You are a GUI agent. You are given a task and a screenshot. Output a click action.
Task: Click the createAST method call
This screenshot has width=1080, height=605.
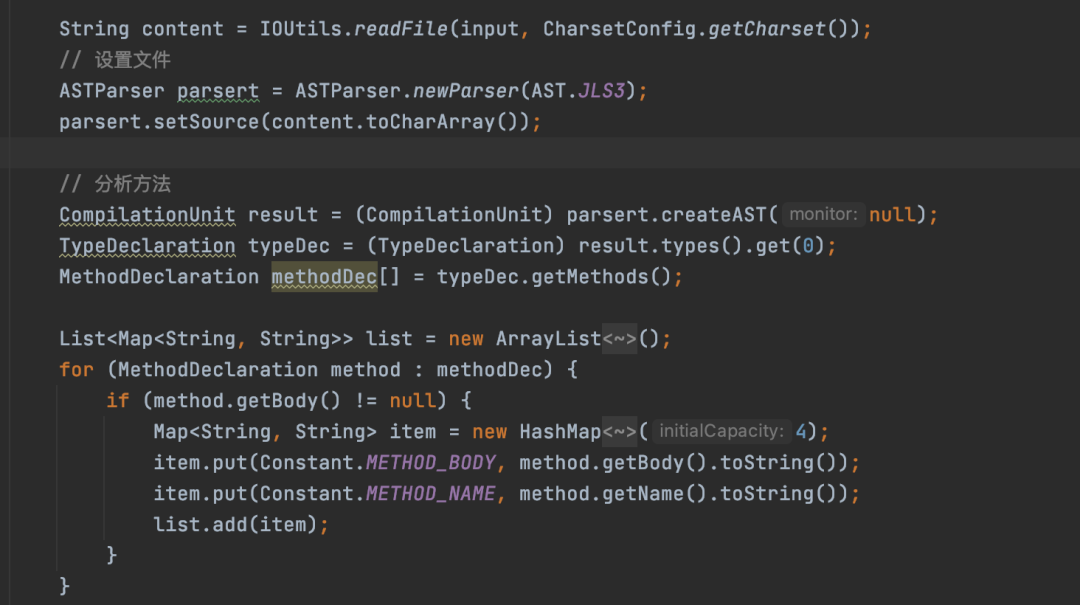pyautogui.click(x=714, y=215)
